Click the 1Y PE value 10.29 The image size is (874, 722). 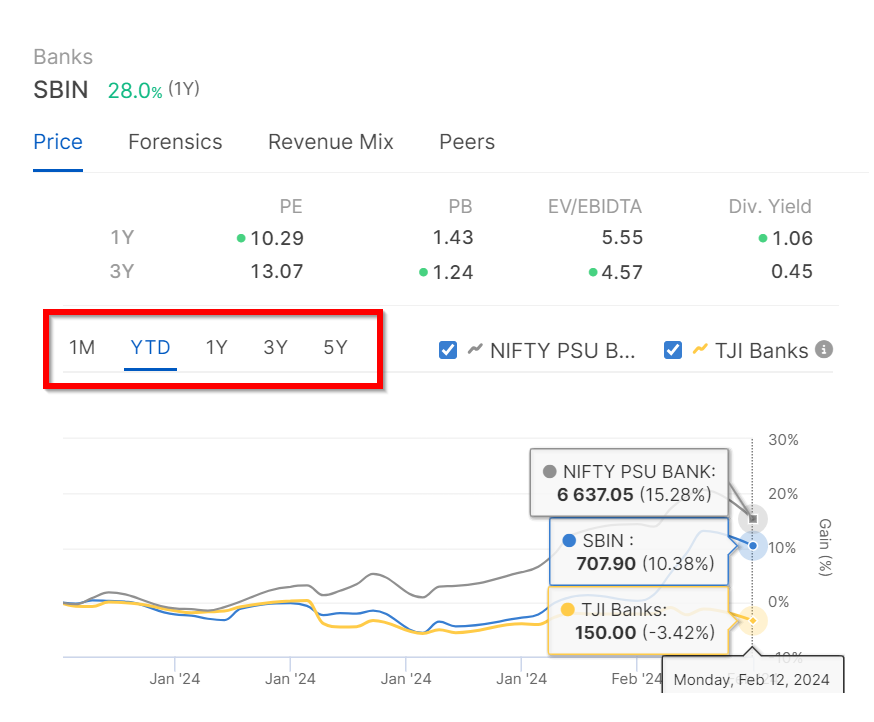[277, 238]
